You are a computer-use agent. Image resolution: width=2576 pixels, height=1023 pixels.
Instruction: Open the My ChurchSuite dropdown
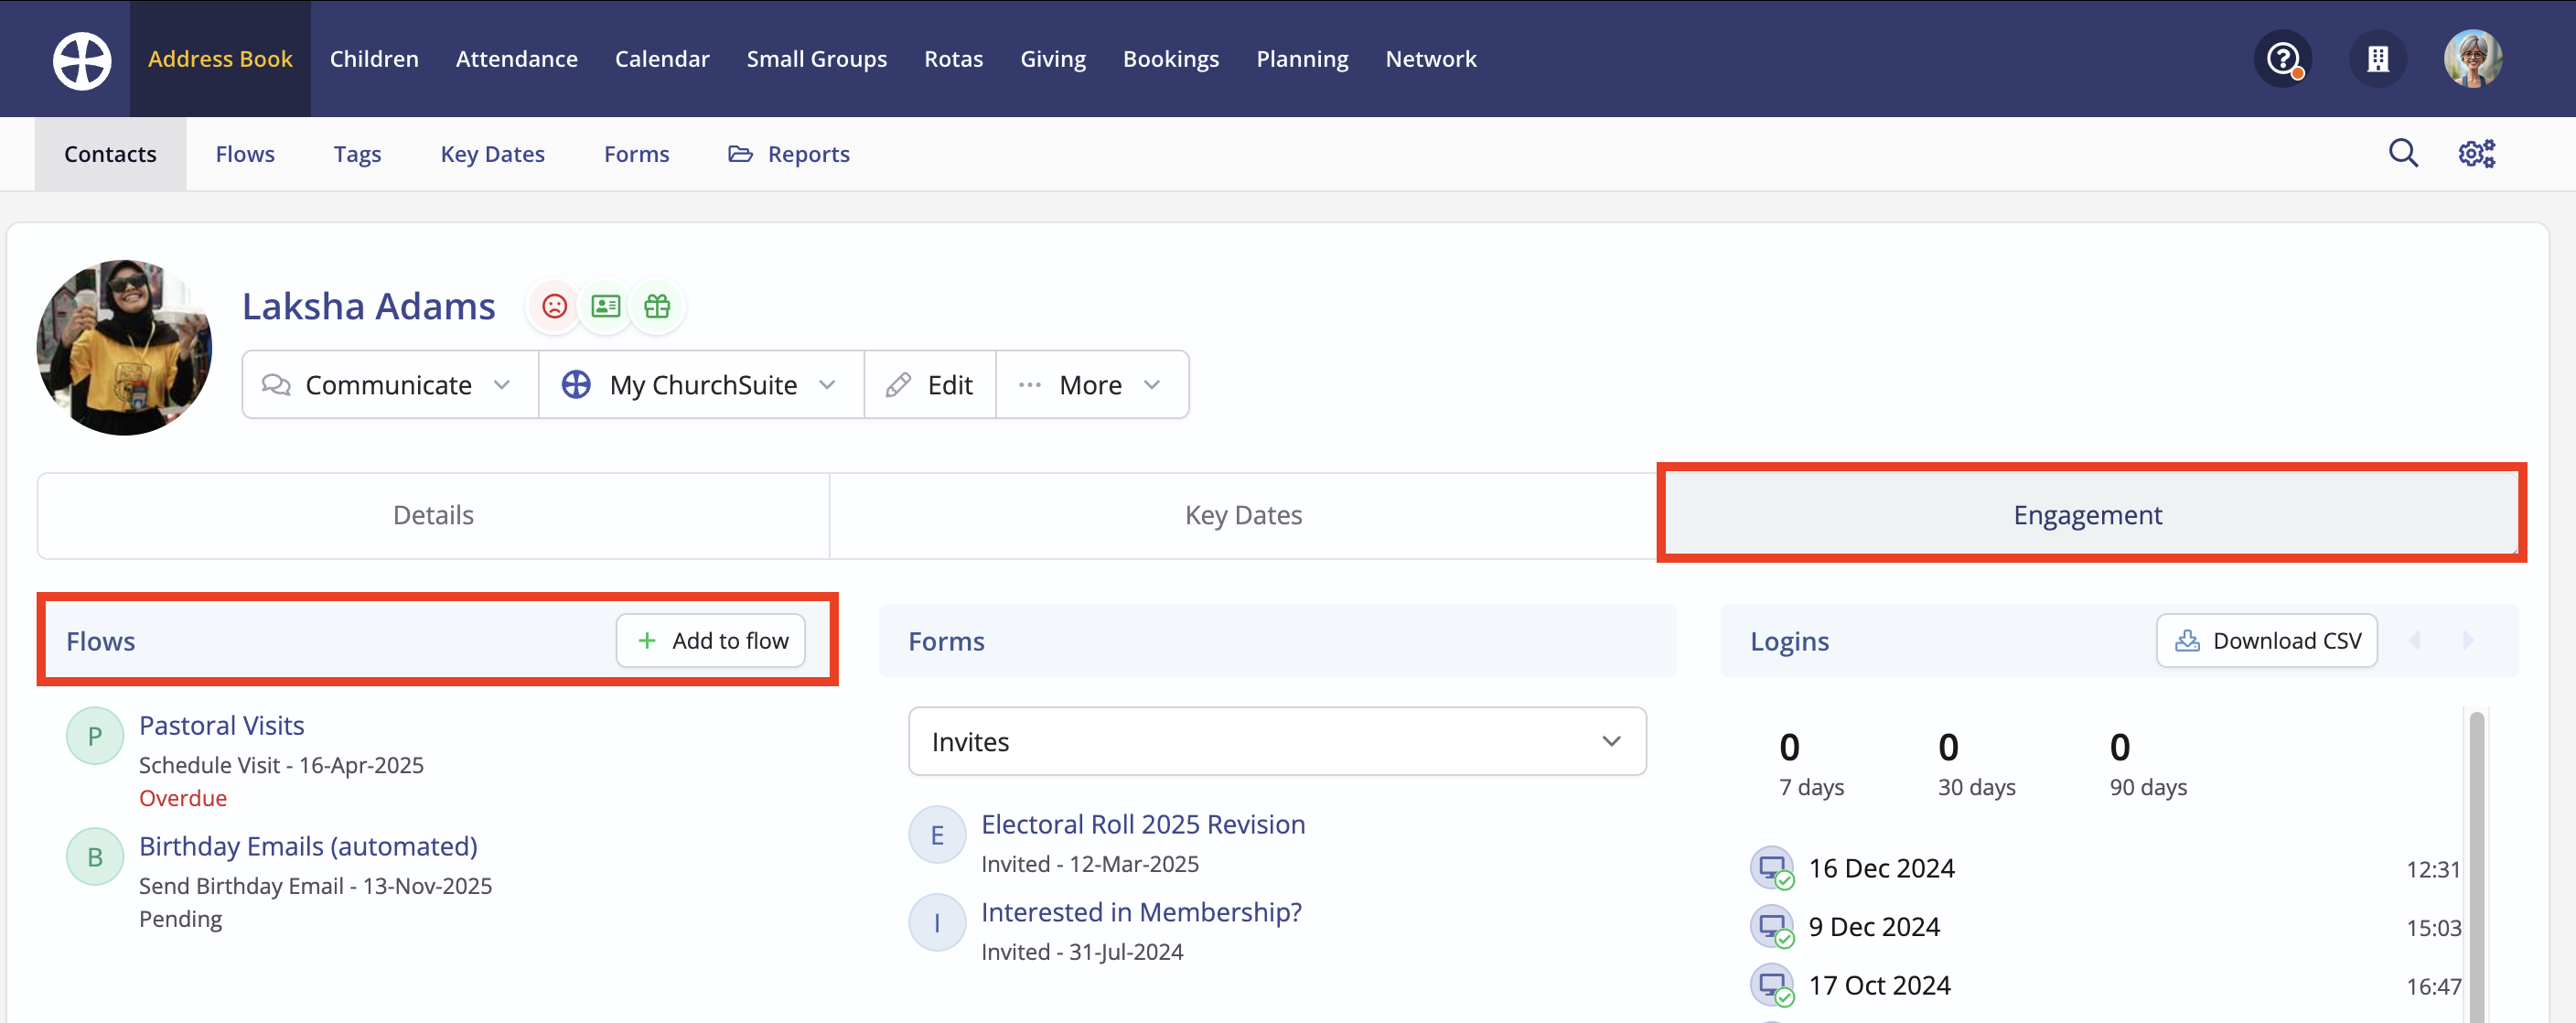[x=700, y=385]
